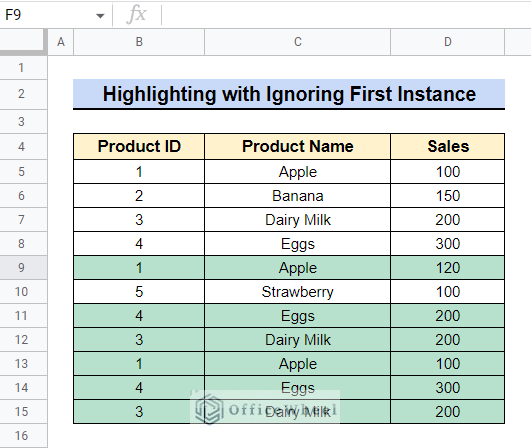Click the title cell Highlighting with Ignoring First Instance
Viewport: 531px width, 448px height.
tap(289, 94)
